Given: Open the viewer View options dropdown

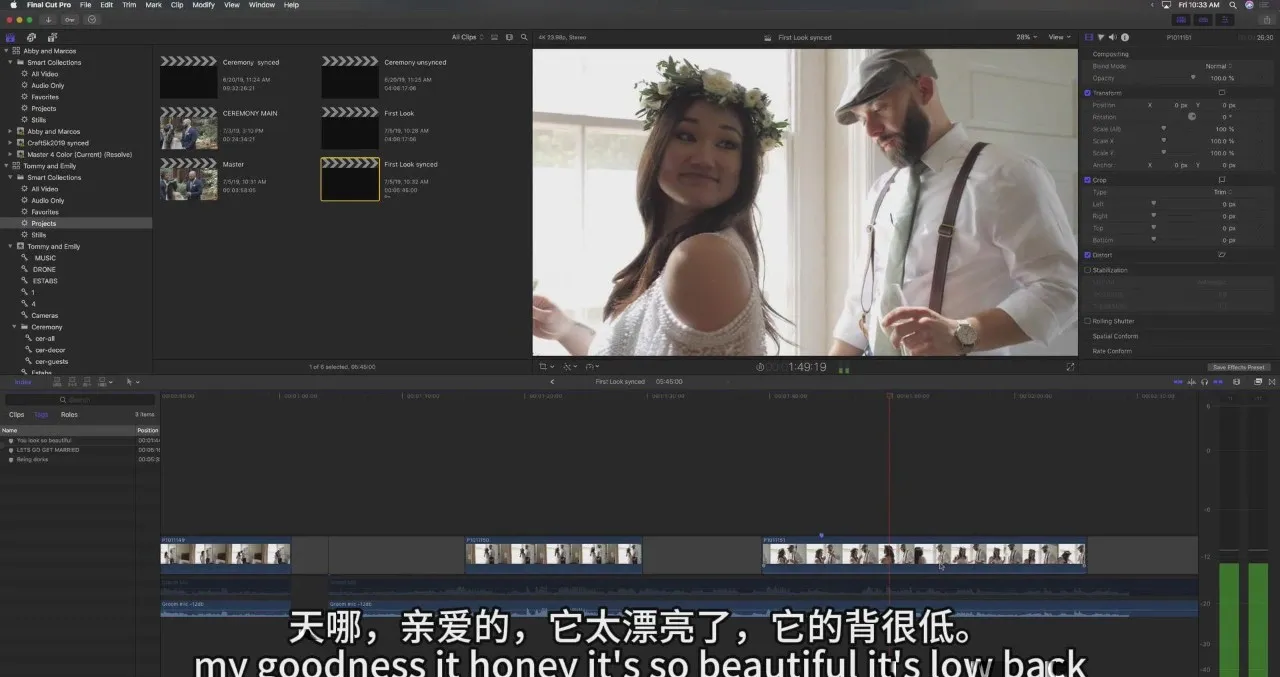Looking at the screenshot, I should pyautogui.click(x=1059, y=37).
